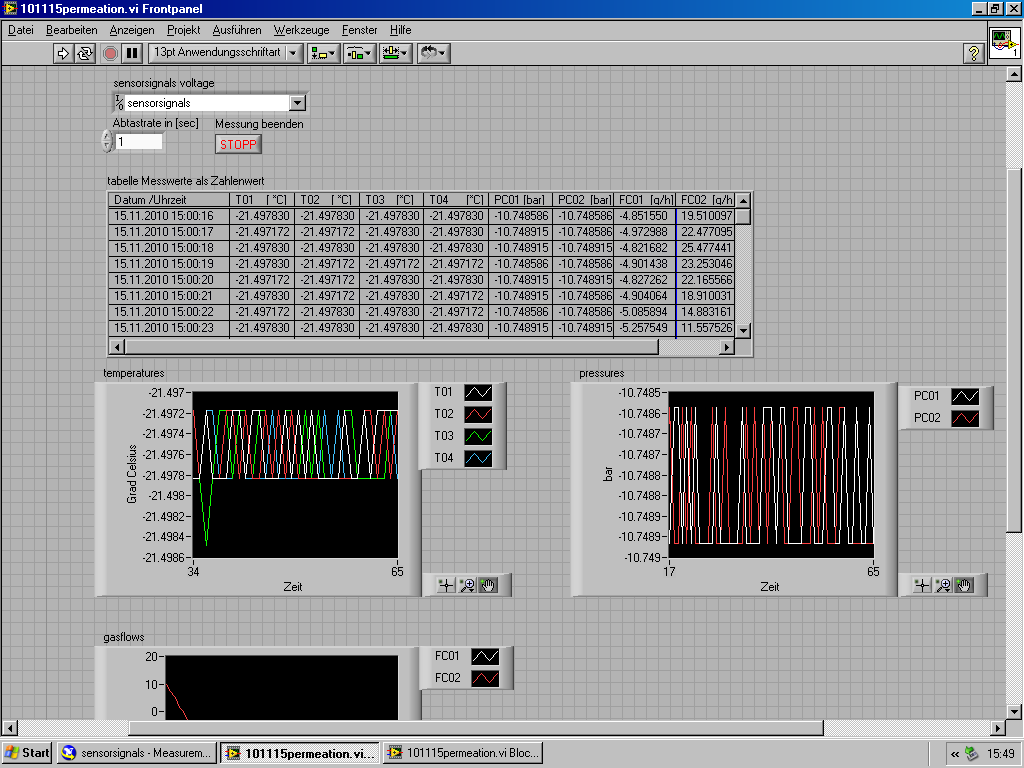Switch to sensorsignals Measurement taskbar window

tap(136, 753)
